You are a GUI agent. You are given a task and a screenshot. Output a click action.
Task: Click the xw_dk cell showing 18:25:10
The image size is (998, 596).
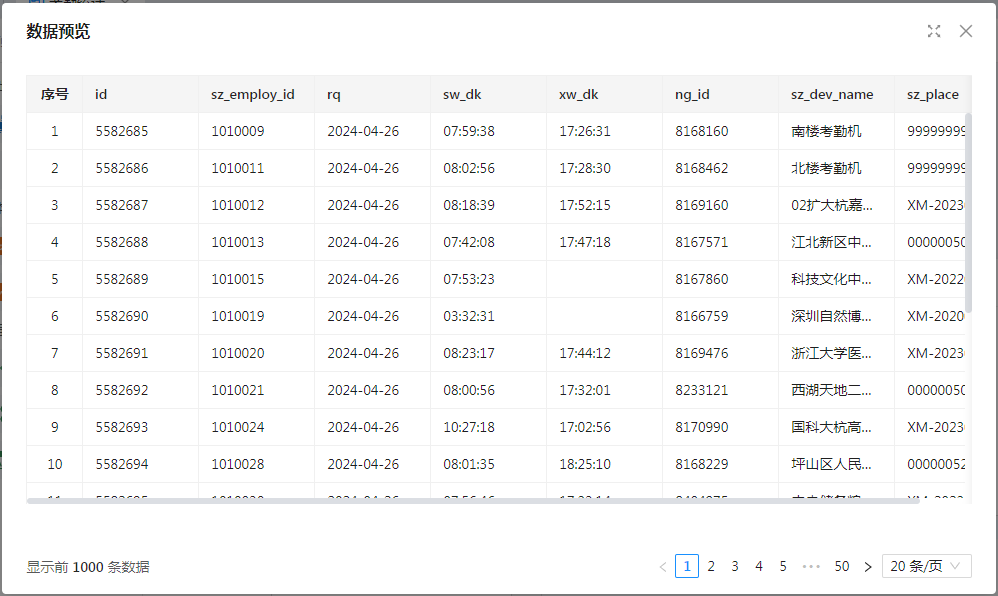[585, 464]
